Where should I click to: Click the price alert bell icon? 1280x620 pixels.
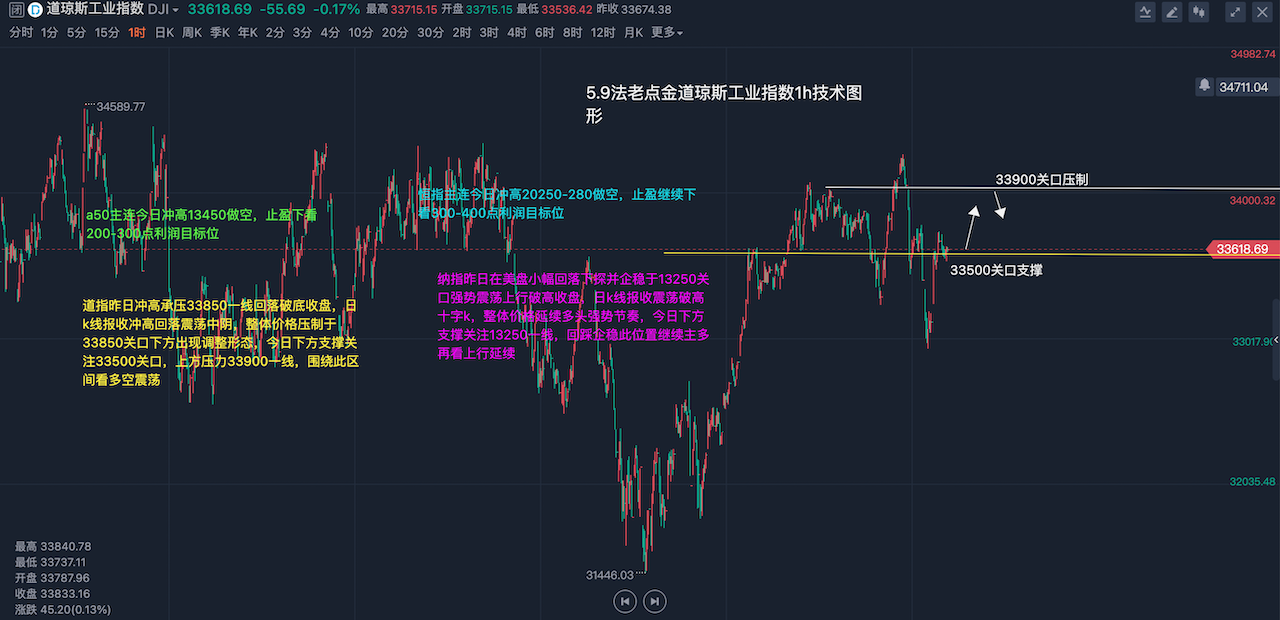click(x=1205, y=87)
